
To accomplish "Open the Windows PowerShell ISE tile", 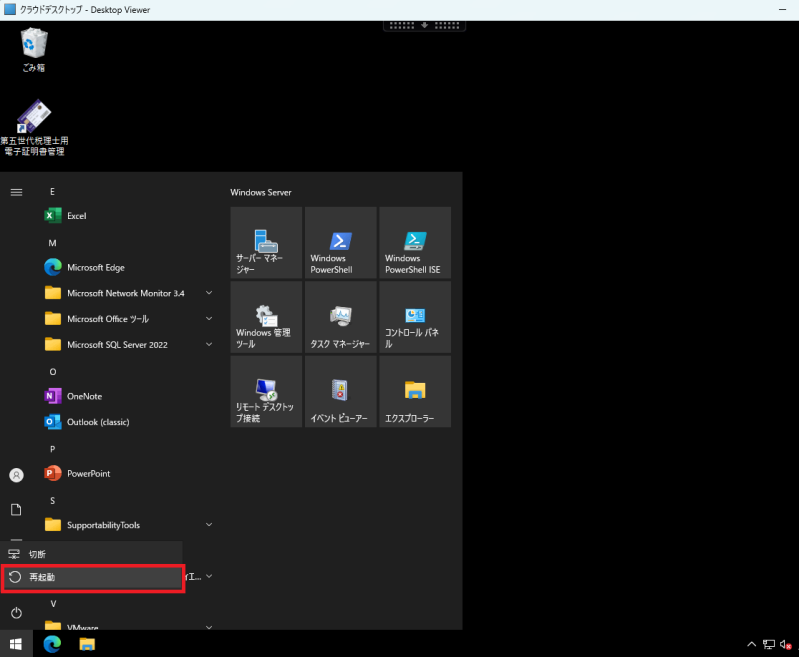I will pos(414,242).
